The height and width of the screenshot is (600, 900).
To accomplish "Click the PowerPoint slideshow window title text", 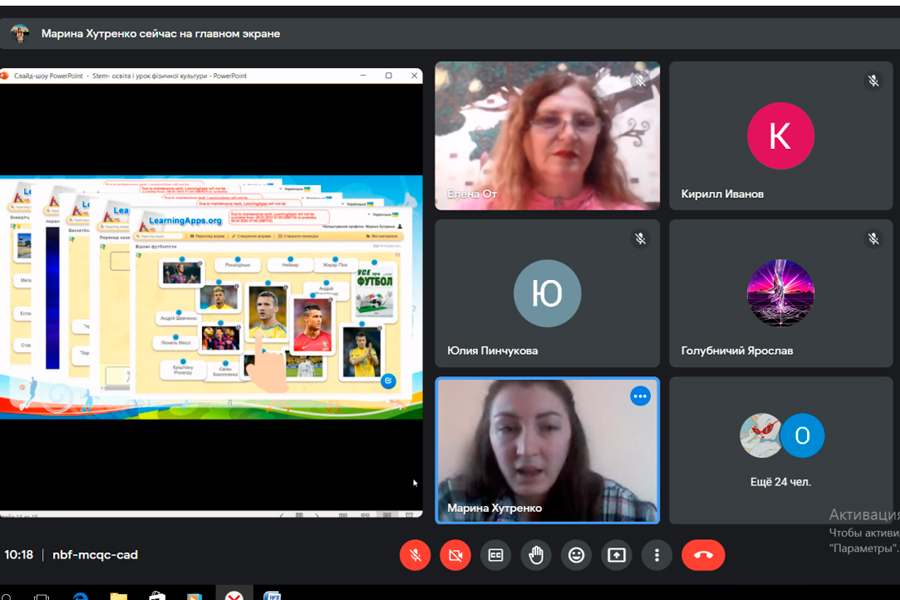I will 130,76.
